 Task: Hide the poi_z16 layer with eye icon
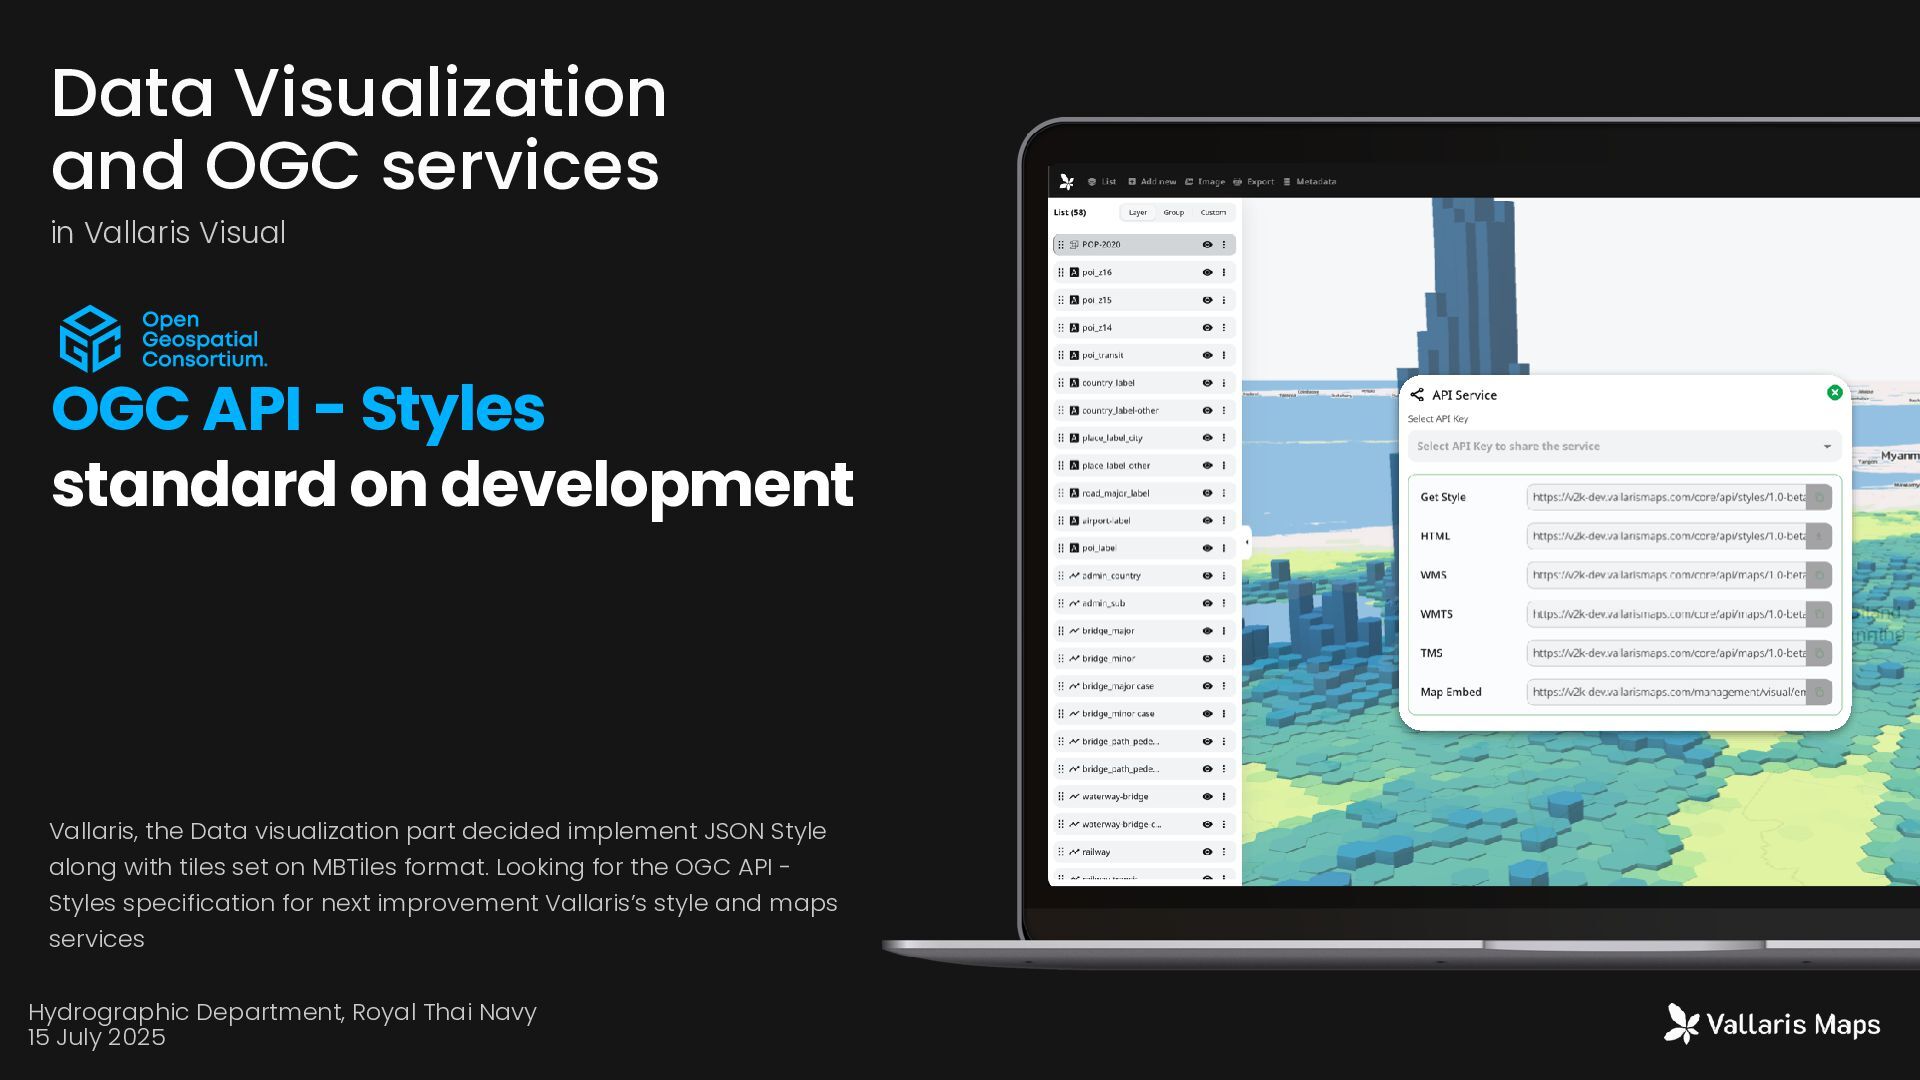[x=1207, y=272]
